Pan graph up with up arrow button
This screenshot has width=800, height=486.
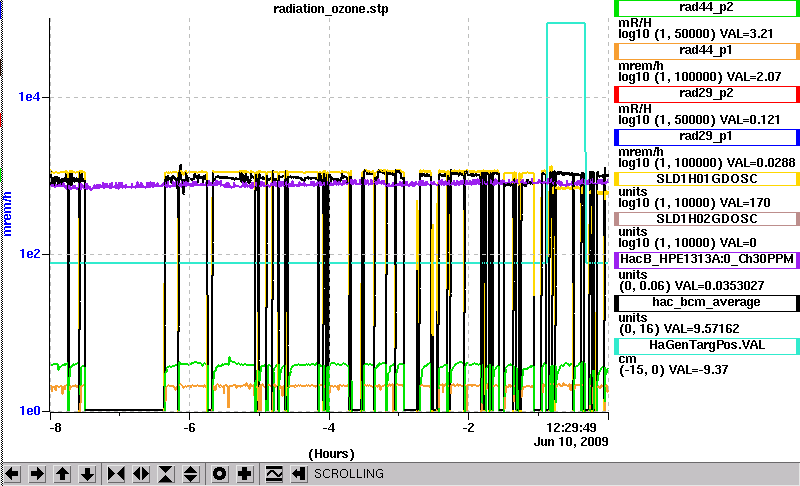(62, 474)
